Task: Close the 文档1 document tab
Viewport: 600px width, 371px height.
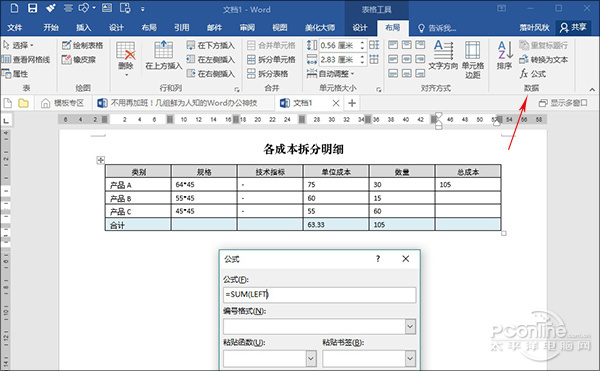Action: pos(336,103)
